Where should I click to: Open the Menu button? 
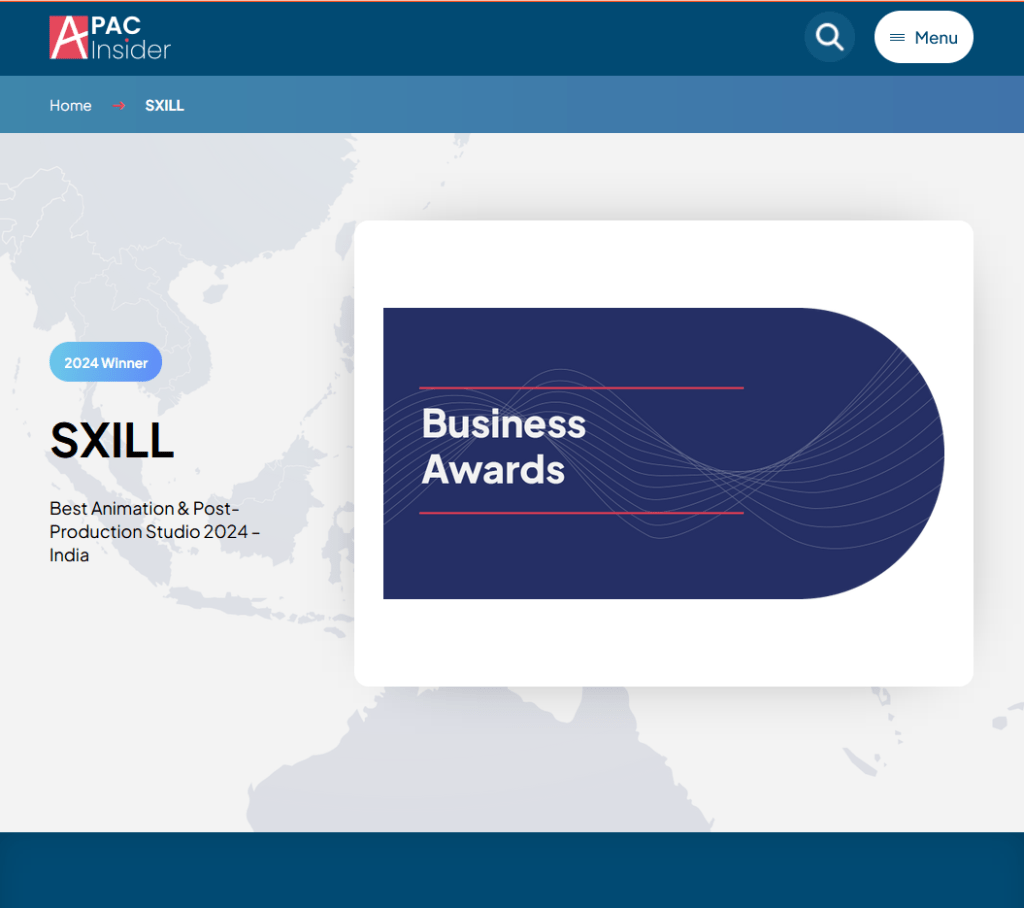click(923, 37)
